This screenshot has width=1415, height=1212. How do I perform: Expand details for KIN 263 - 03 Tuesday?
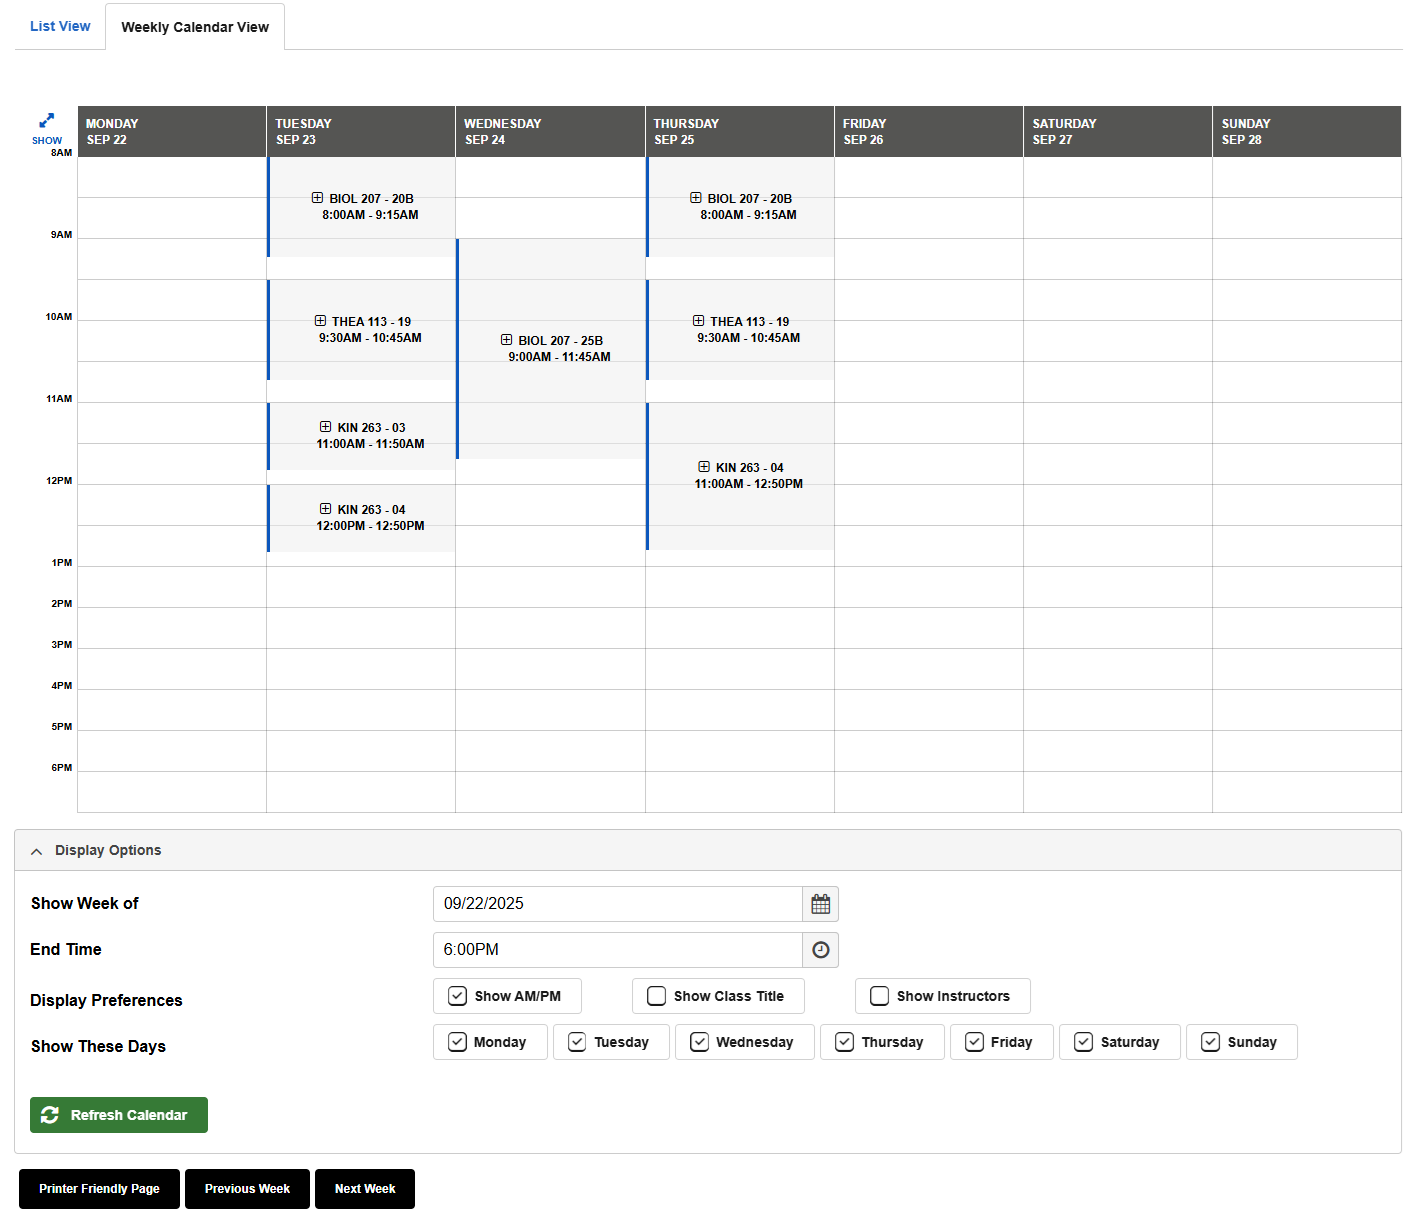[x=325, y=426]
